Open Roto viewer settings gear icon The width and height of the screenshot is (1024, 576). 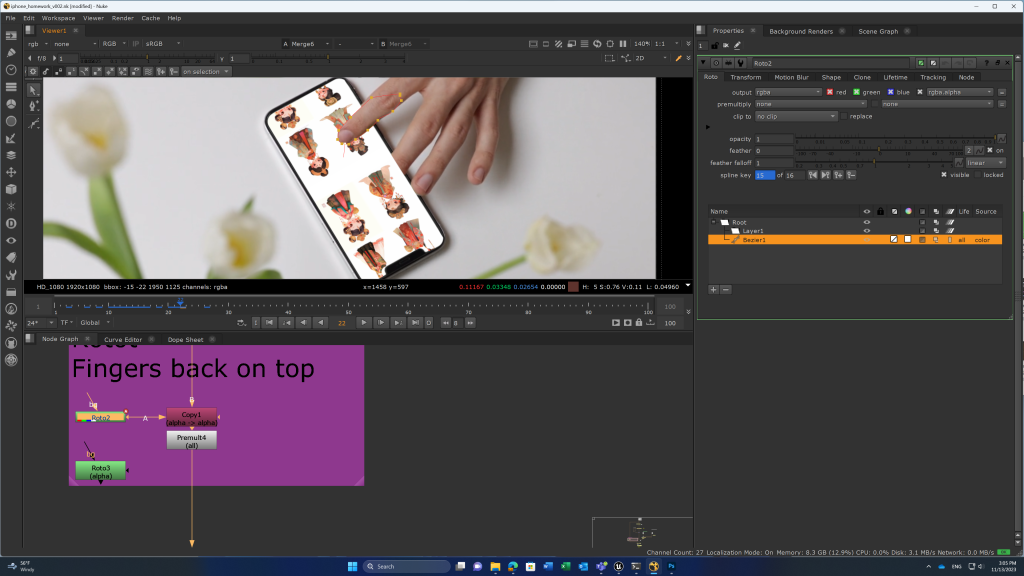tap(33, 72)
